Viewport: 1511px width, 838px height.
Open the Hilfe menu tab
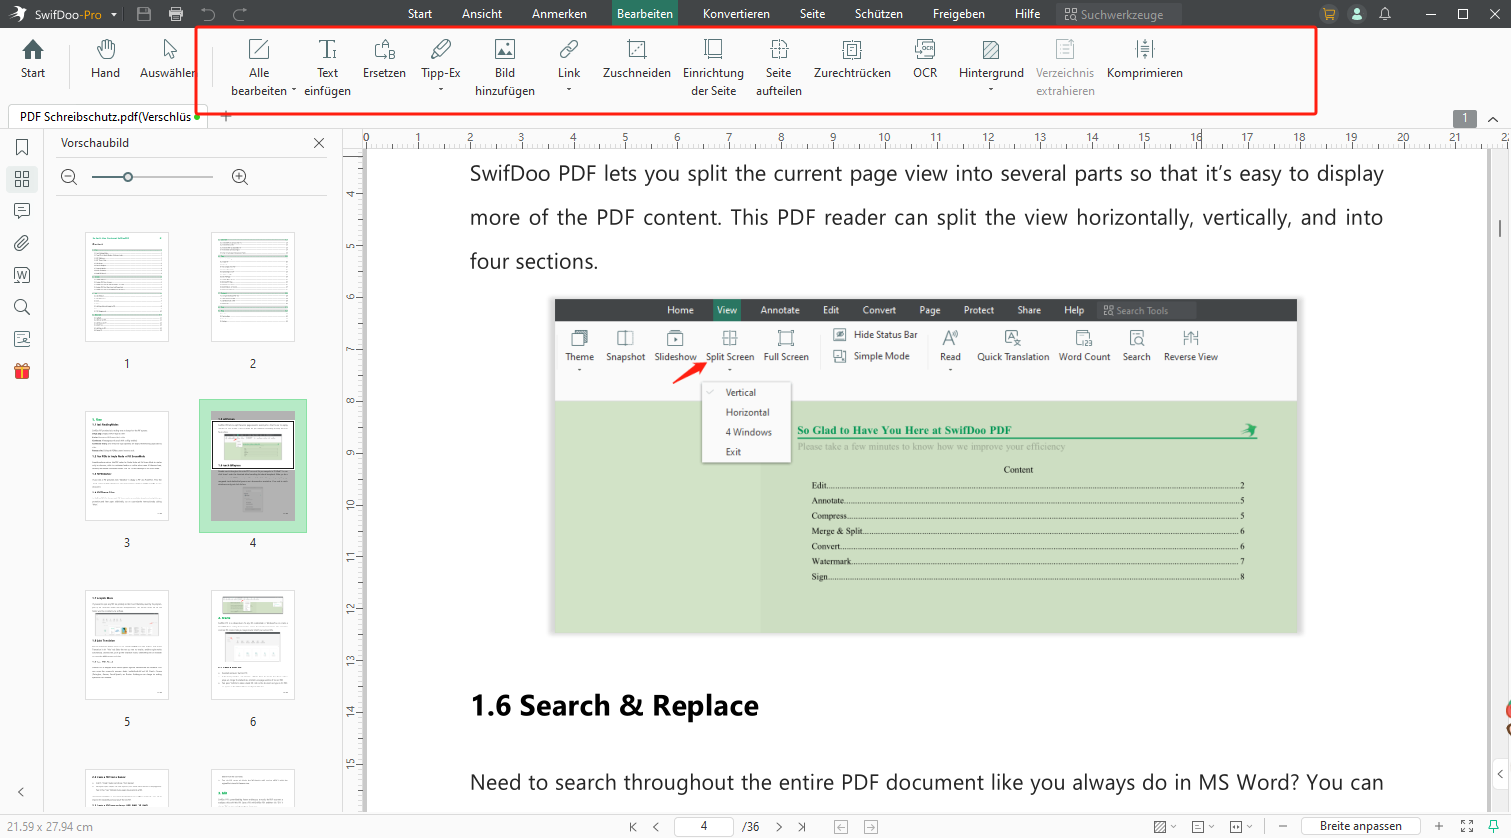pos(1027,14)
